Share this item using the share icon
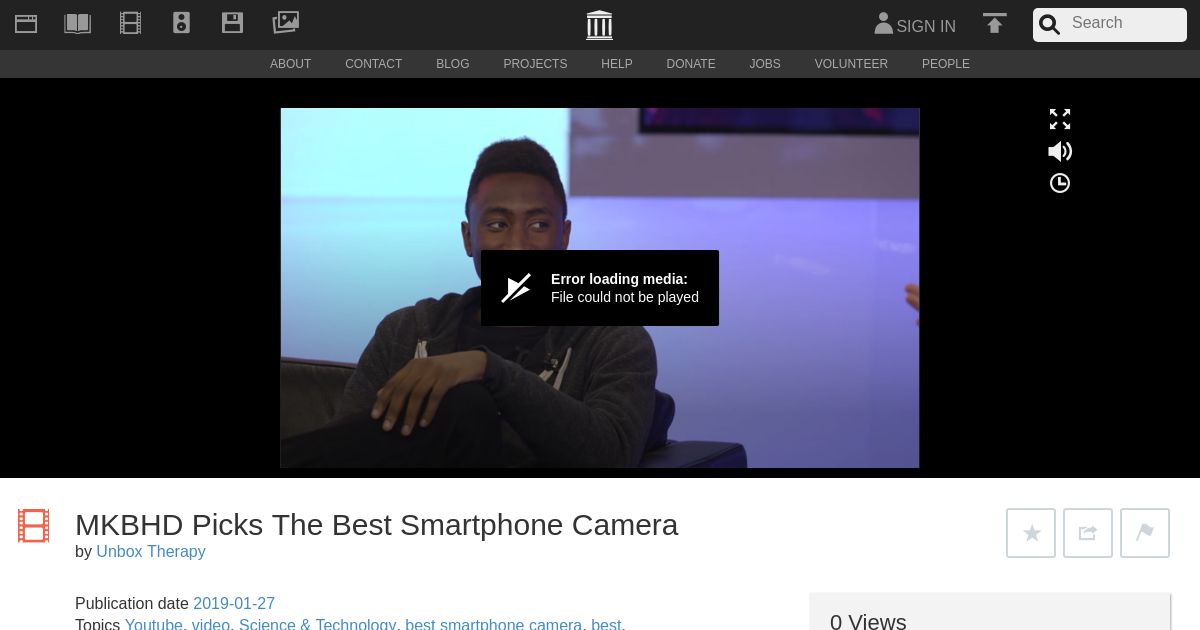 tap(1088, 533)
